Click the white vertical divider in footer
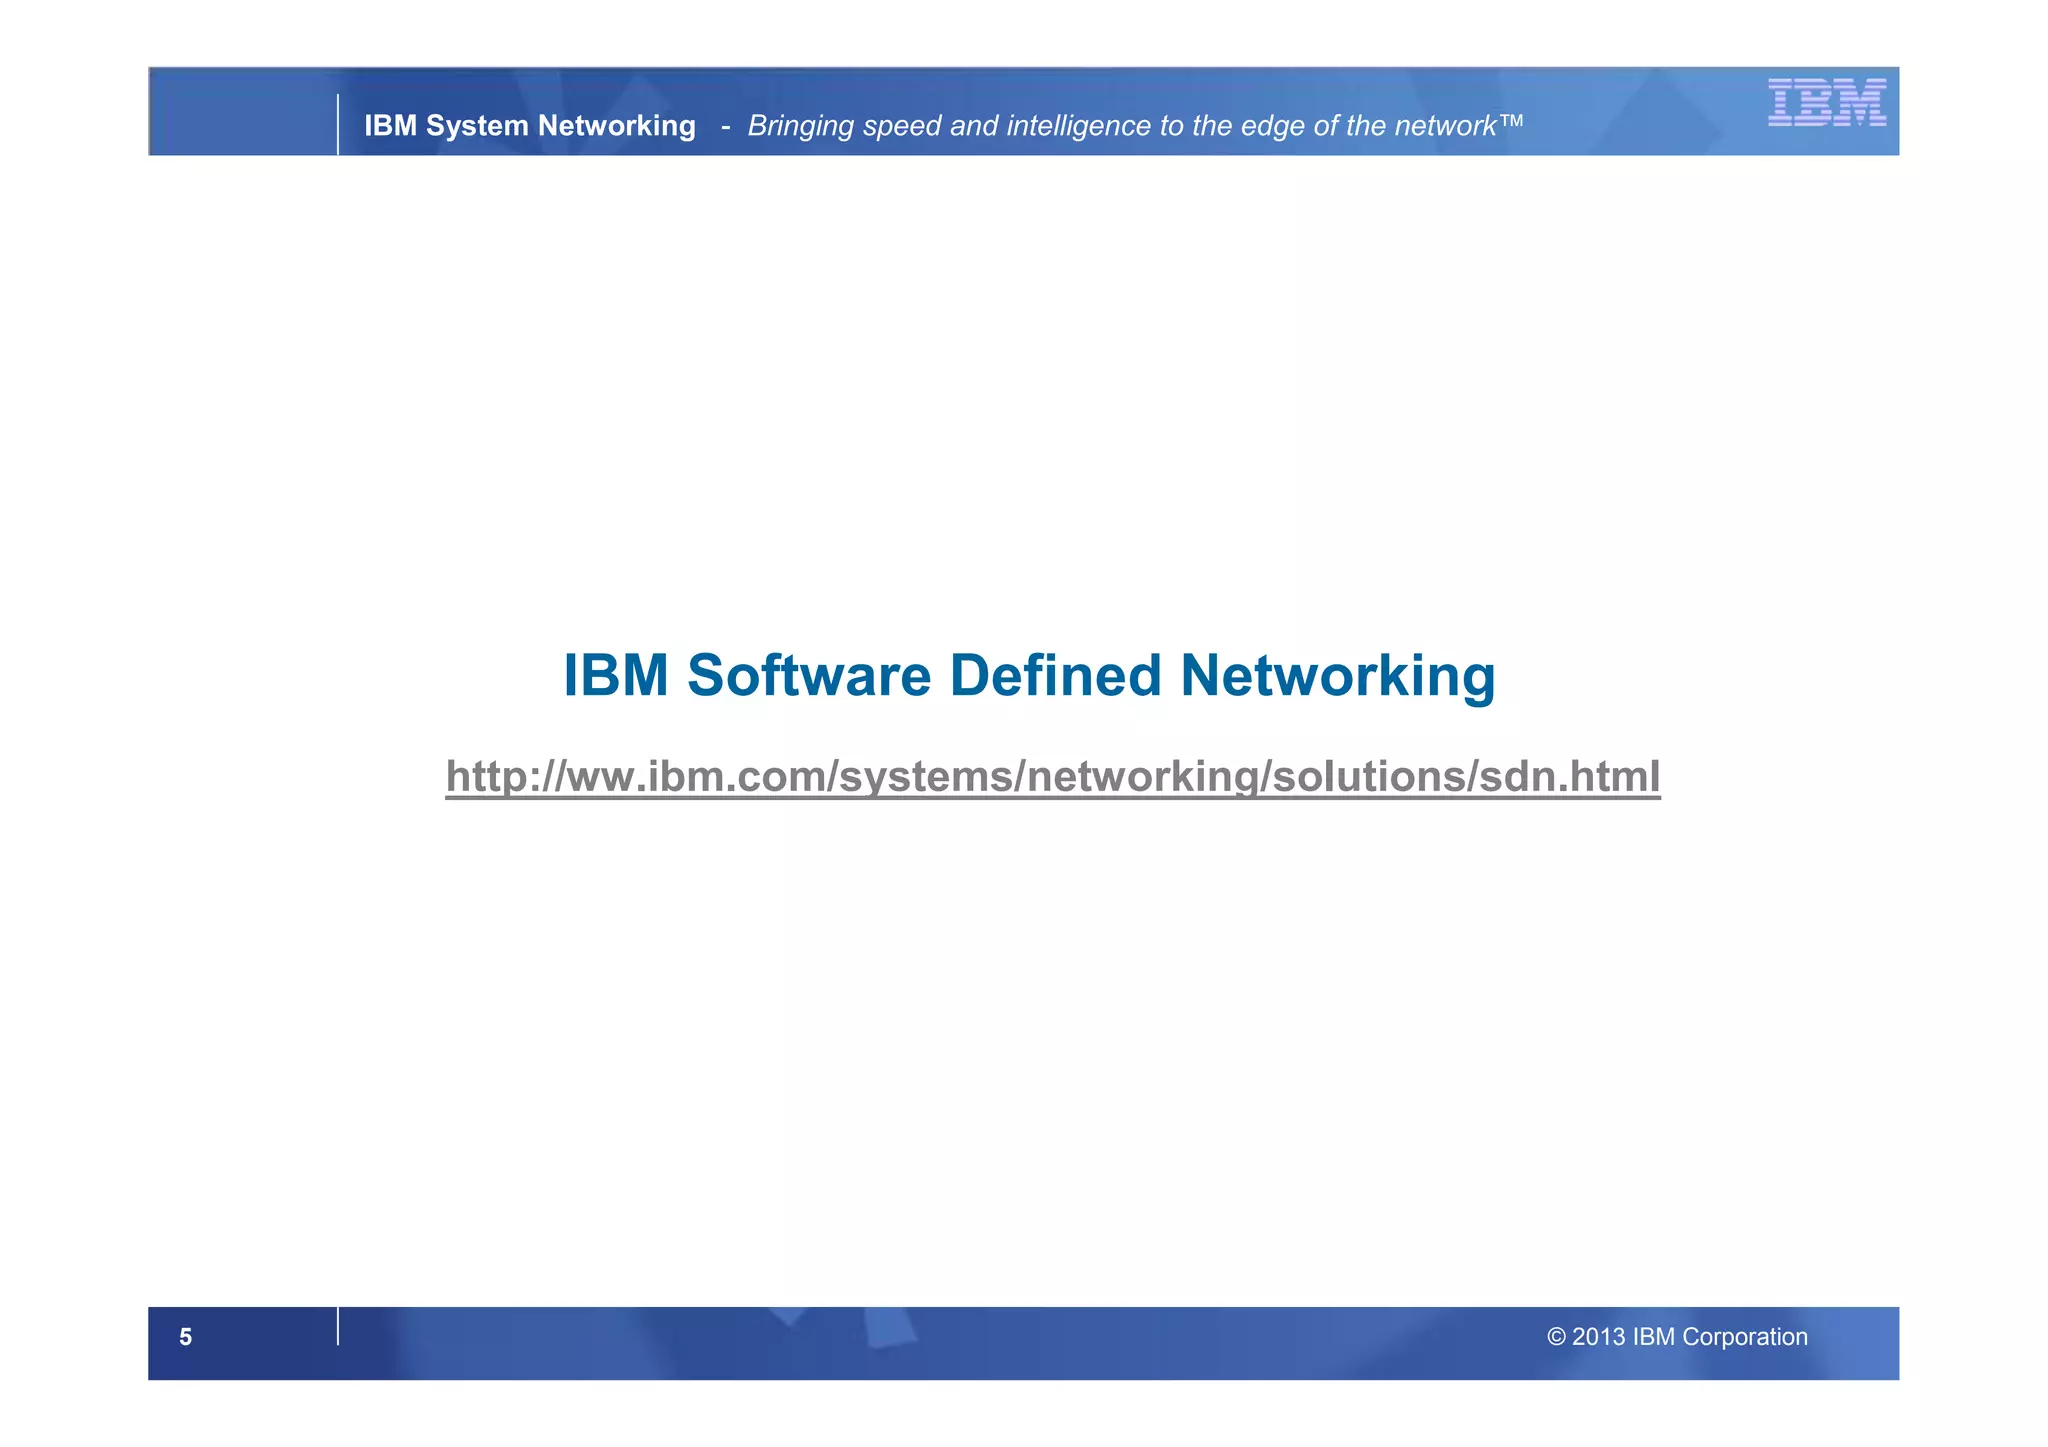The image size is (2048, 1447). 338,1326
